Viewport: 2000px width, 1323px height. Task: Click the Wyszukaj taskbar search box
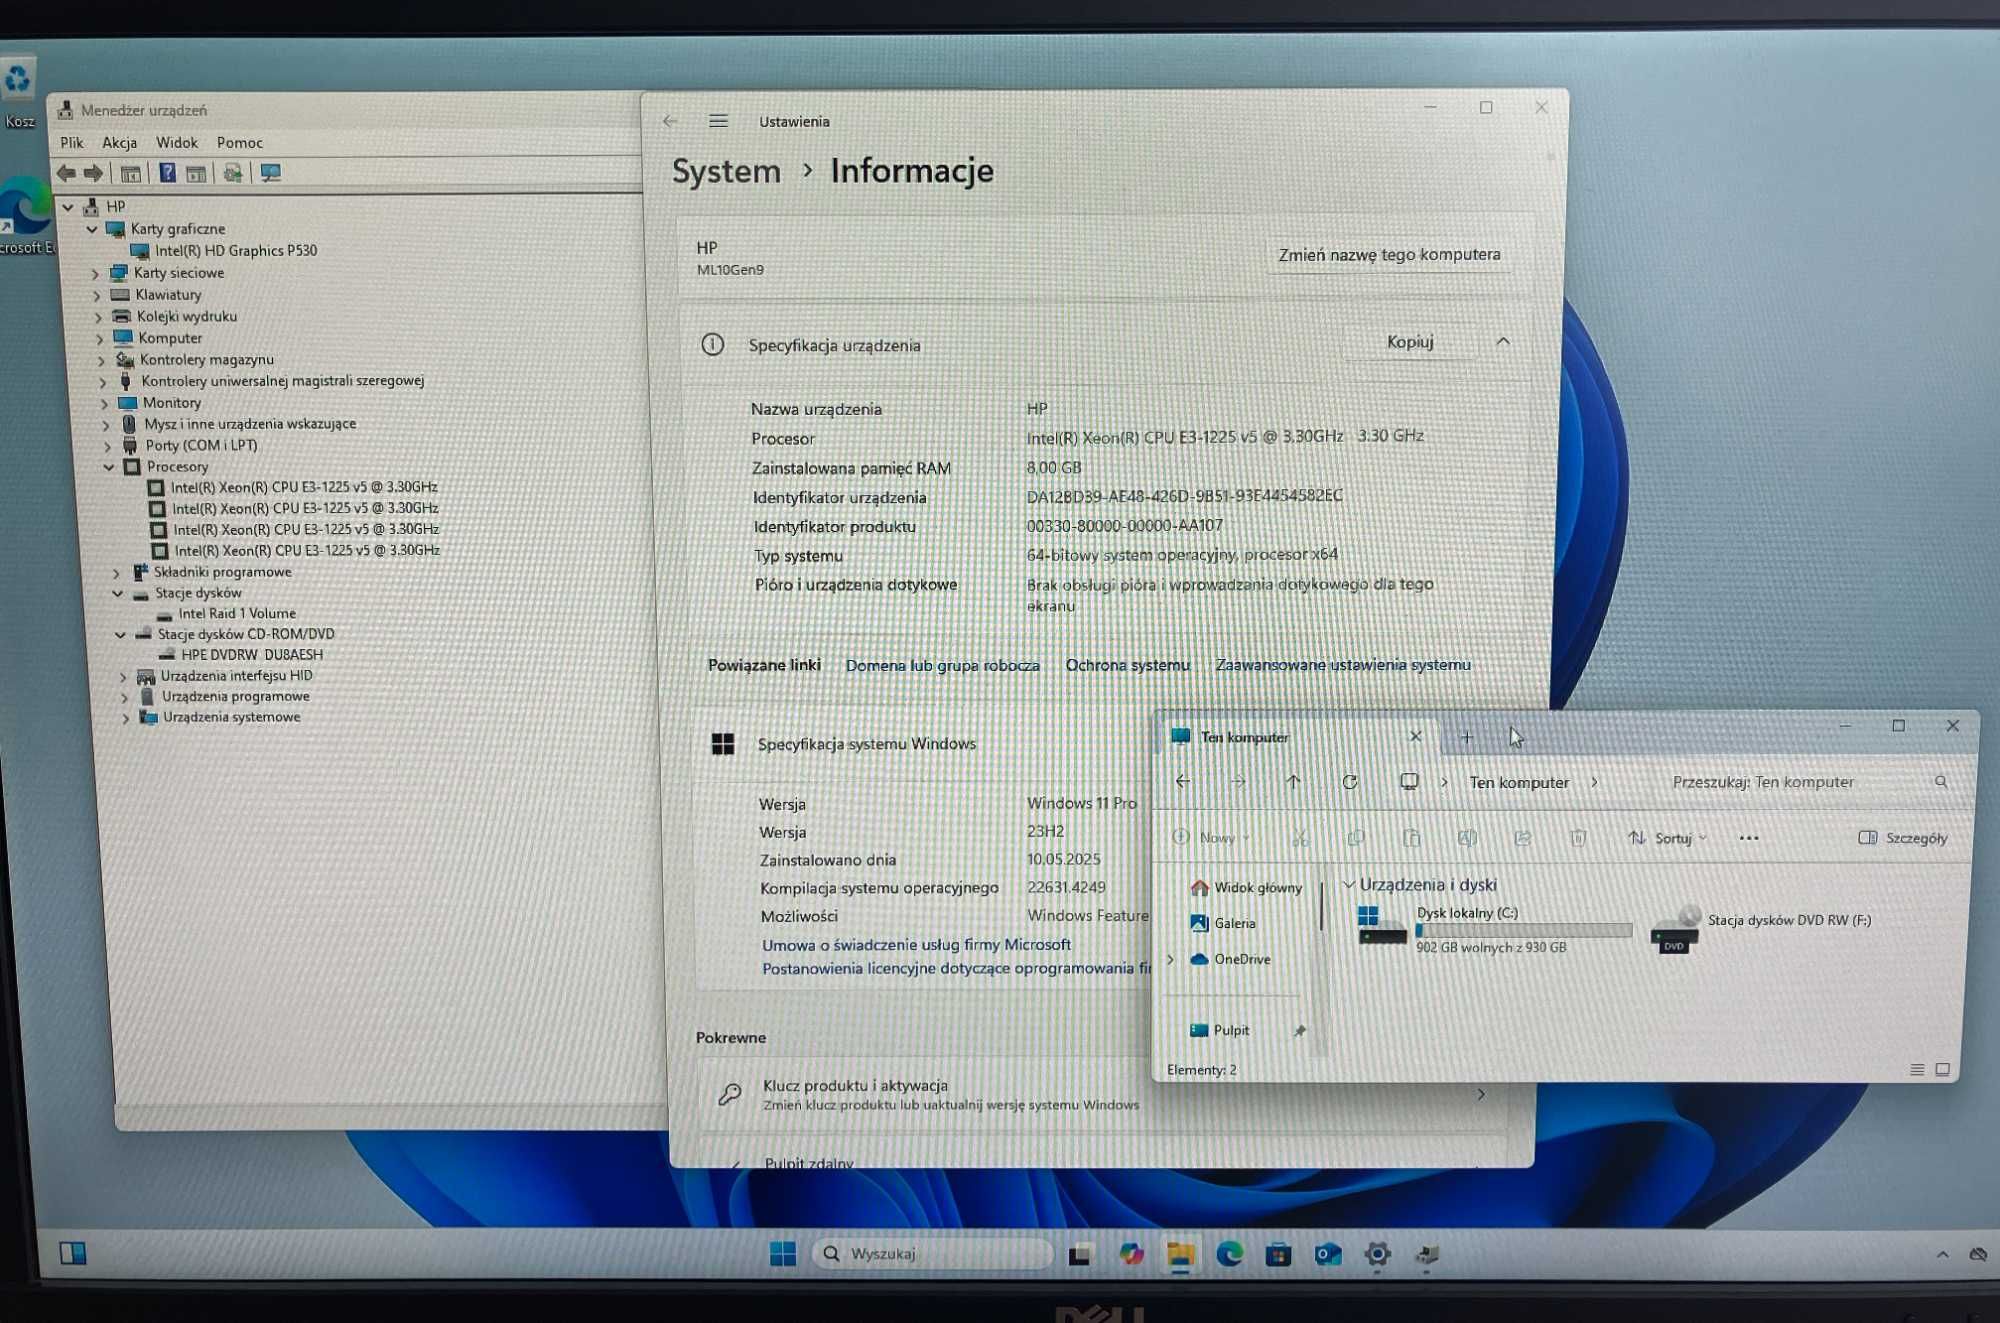933,1253
